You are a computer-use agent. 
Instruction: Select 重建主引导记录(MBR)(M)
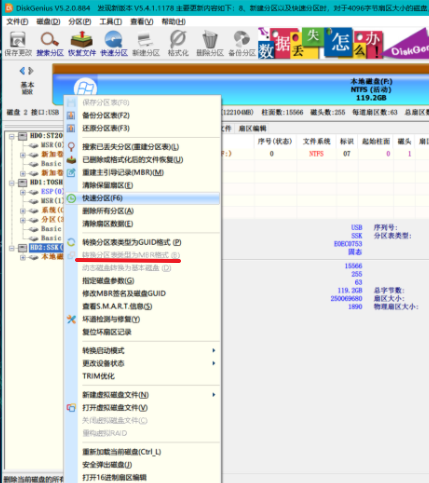pos(143,173)
